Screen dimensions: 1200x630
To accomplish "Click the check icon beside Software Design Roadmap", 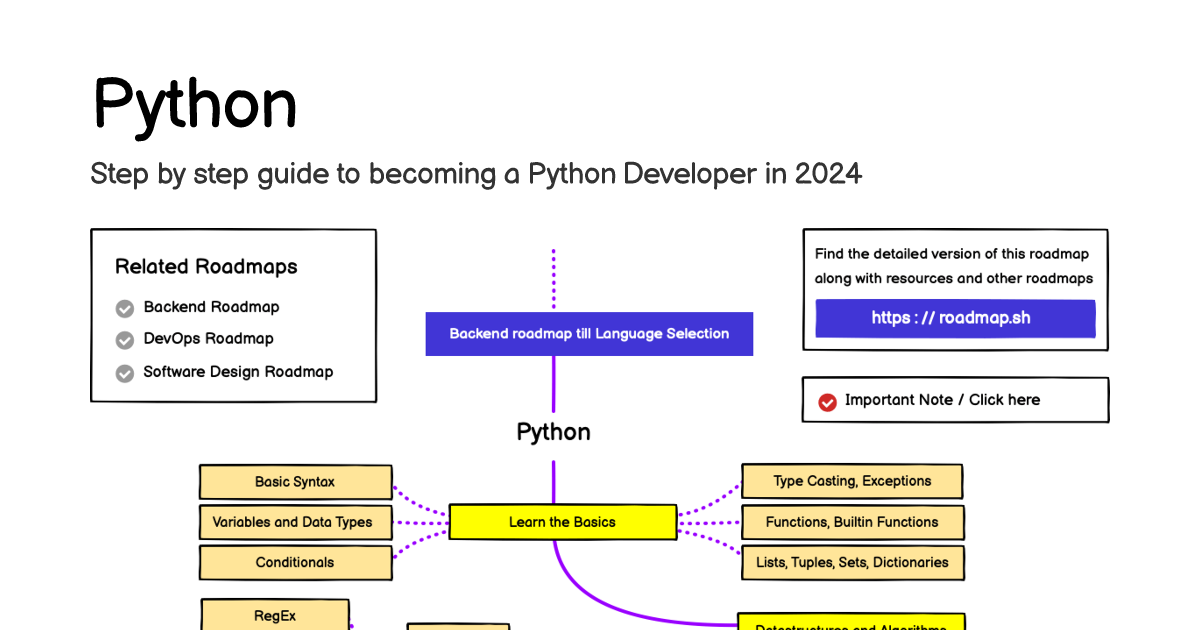I will pos(125,373).
